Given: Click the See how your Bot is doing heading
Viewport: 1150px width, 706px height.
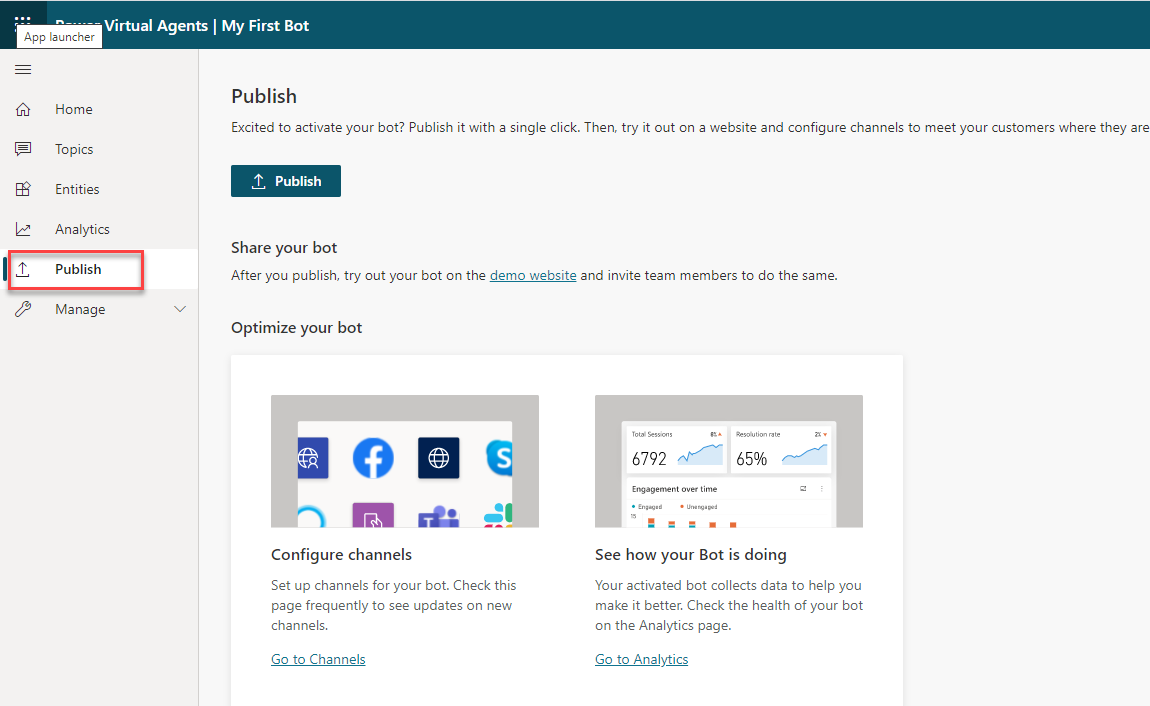Looking at the screenshot, I should [691, 555].
